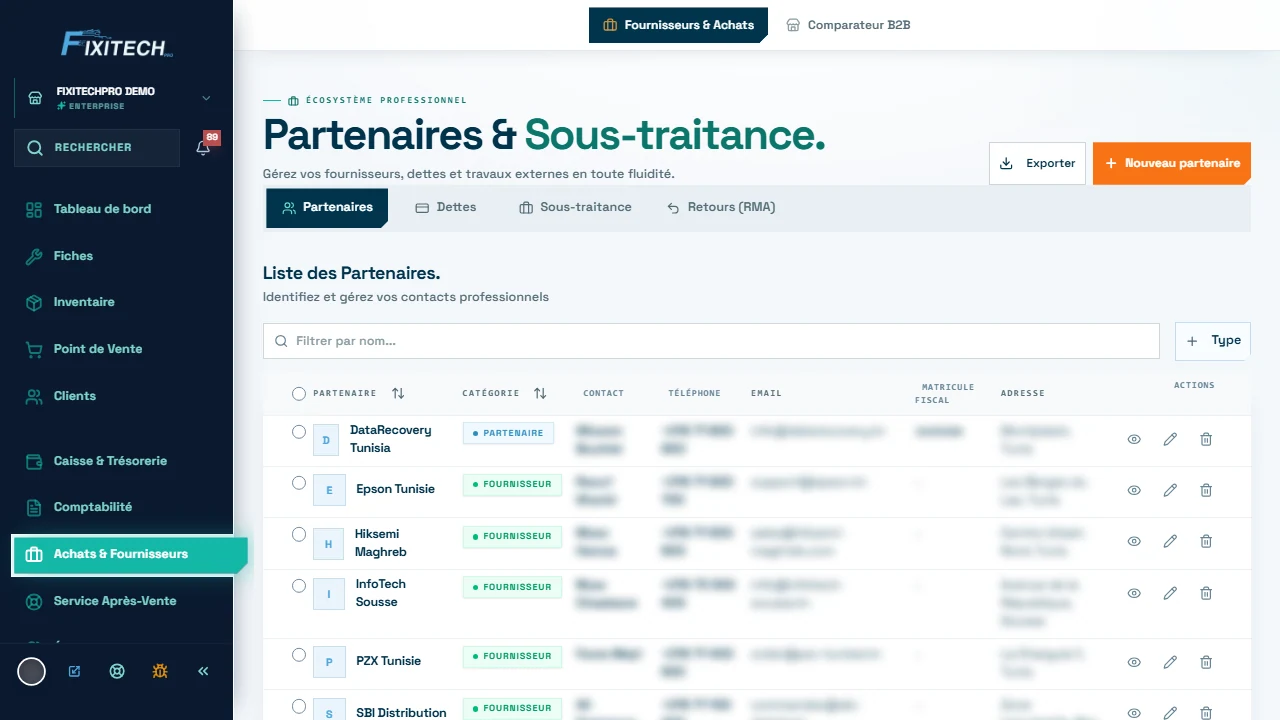View details of Epson Tunisie
Image resolution: width=1280 pixels, height=720 pixels.
(x=1134, y=490)
